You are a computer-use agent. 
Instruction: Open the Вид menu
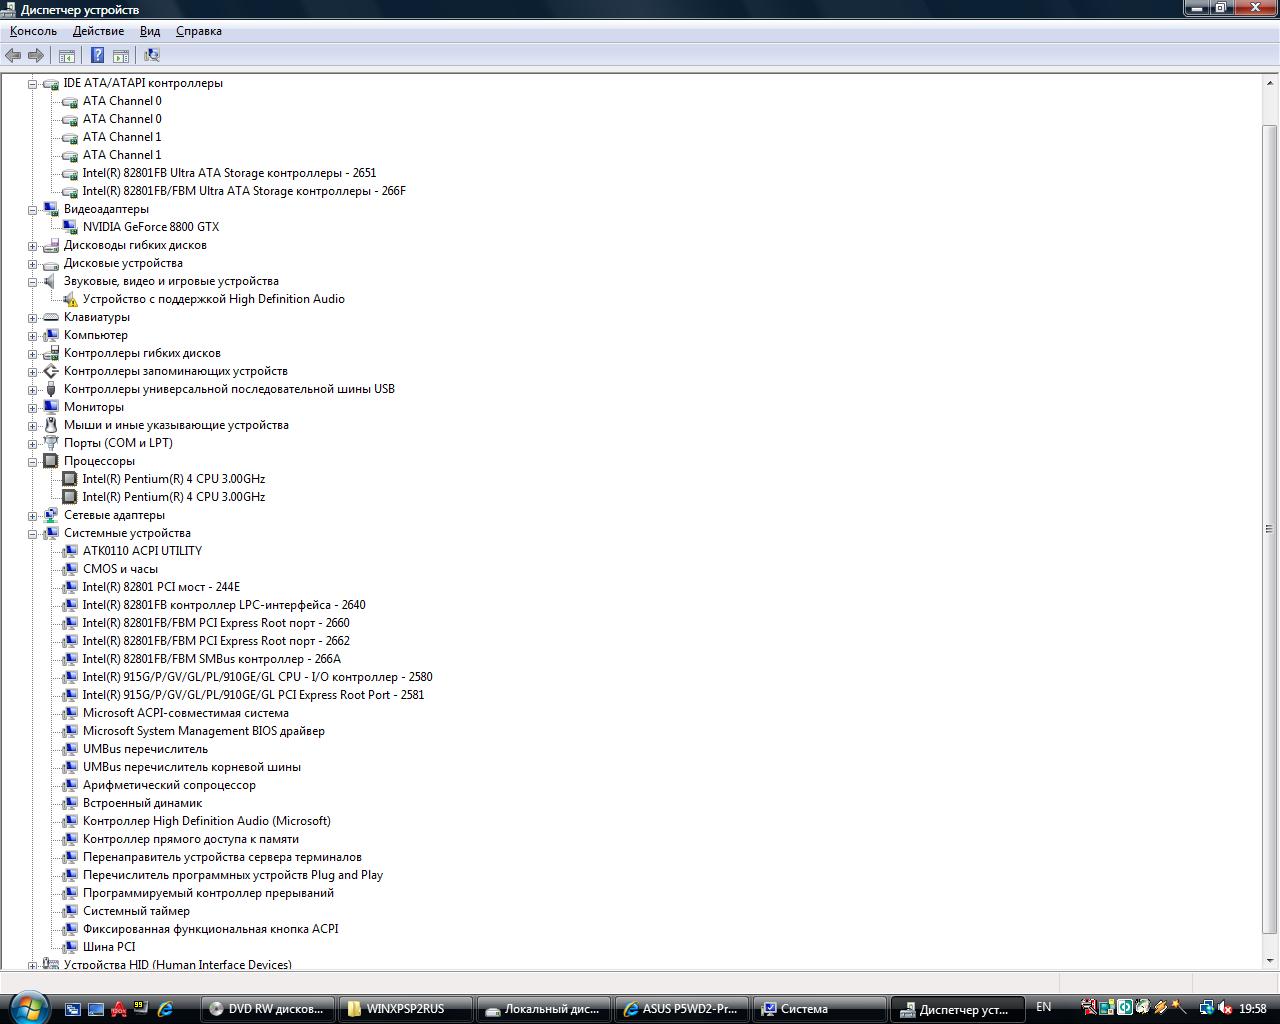tap(150, 31)
